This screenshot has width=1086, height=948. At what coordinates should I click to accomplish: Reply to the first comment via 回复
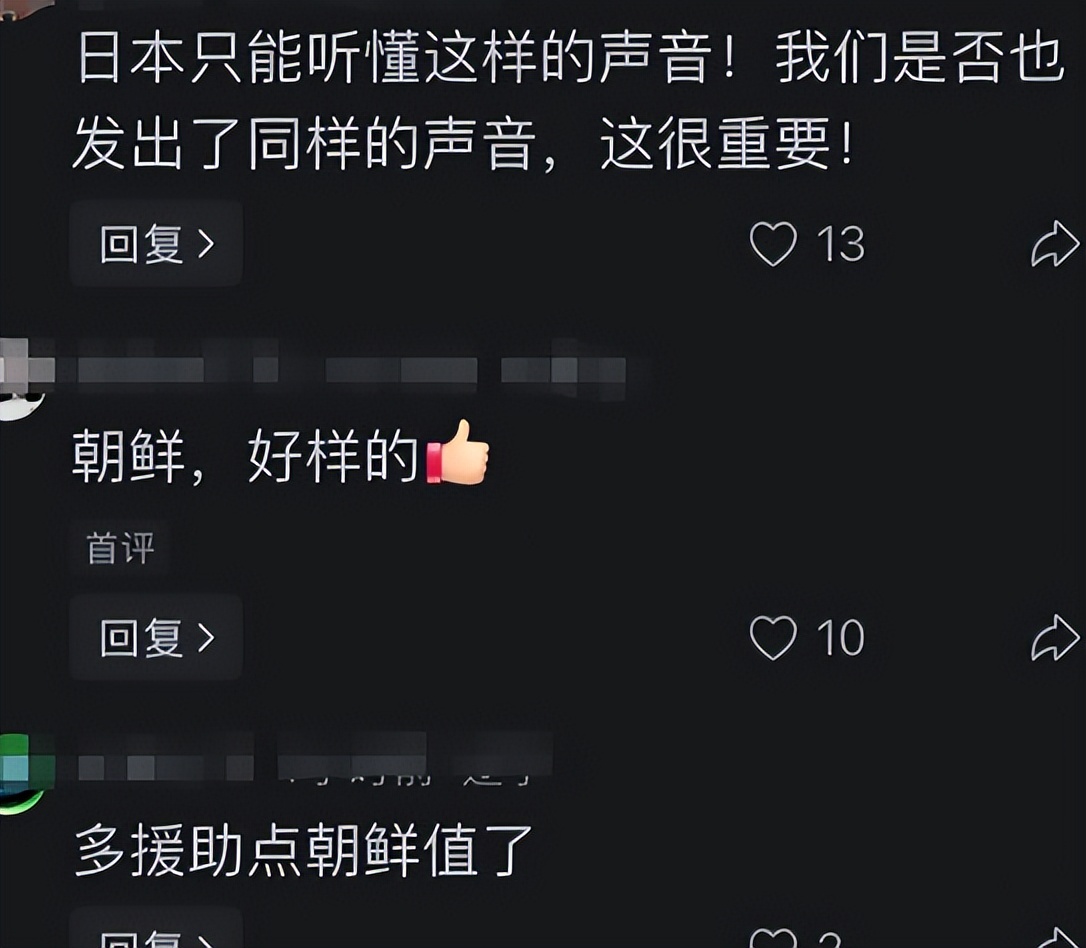click(x=157, y=244)
